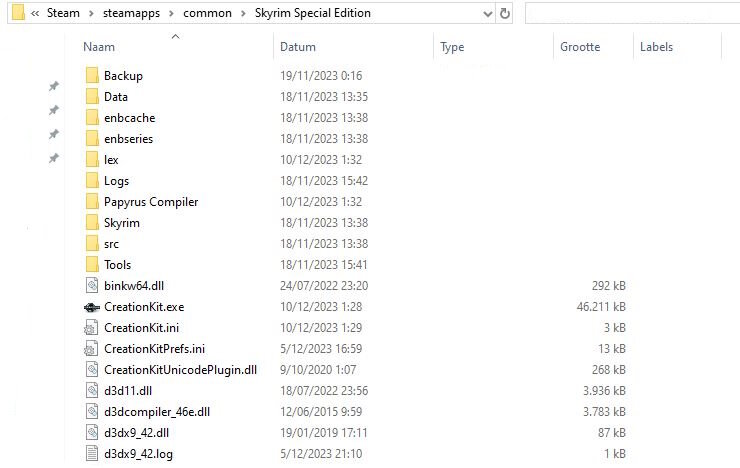
Task: Select the CreationKitPrefs.ini file name
Action: point(154,349)
